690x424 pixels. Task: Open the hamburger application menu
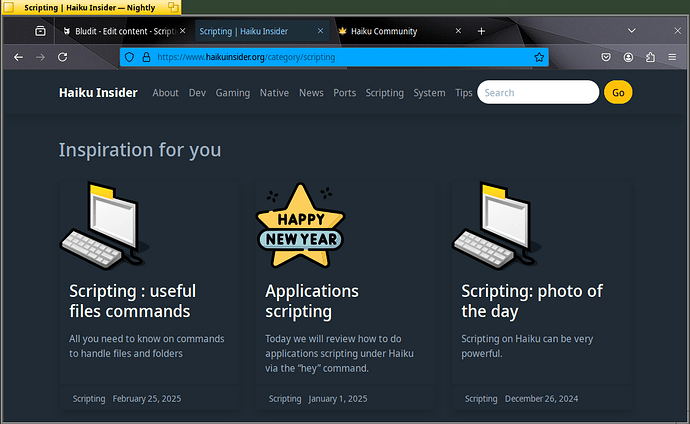tap(672, 57)
